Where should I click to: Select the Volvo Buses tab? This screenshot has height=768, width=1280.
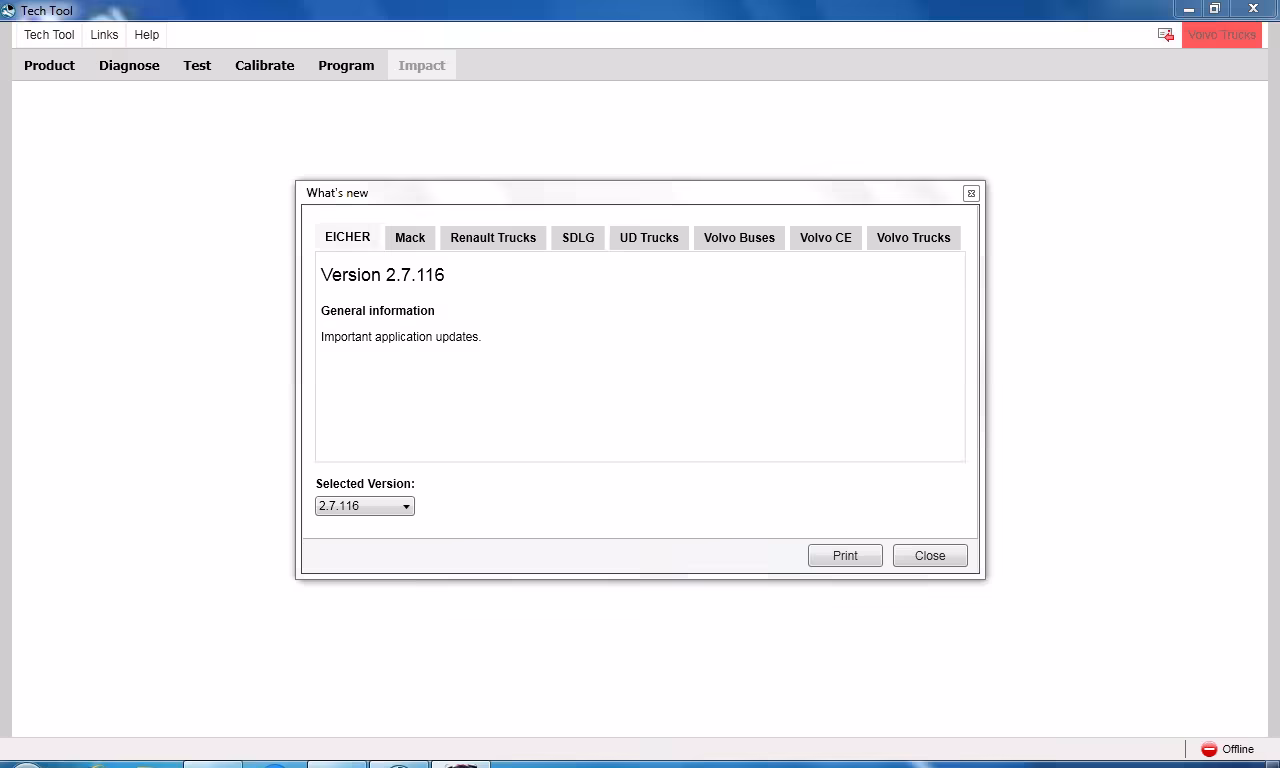[x=739, y=238]
